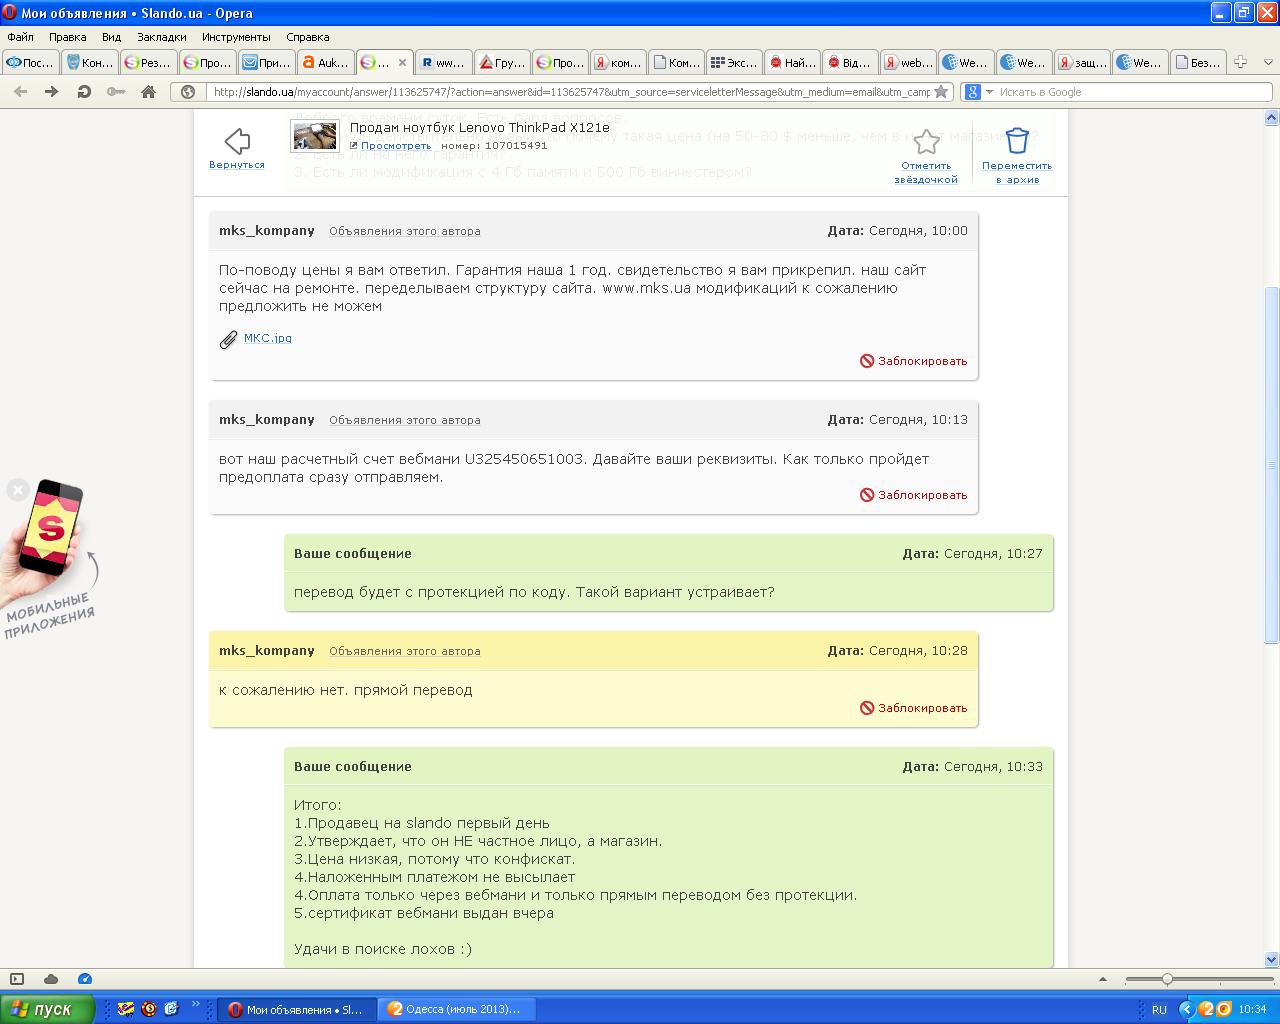Image resolution: width=1280 pixels, height=1024 pixels.
Task: Add a new browser tab
Action: tap(1240, 62)
